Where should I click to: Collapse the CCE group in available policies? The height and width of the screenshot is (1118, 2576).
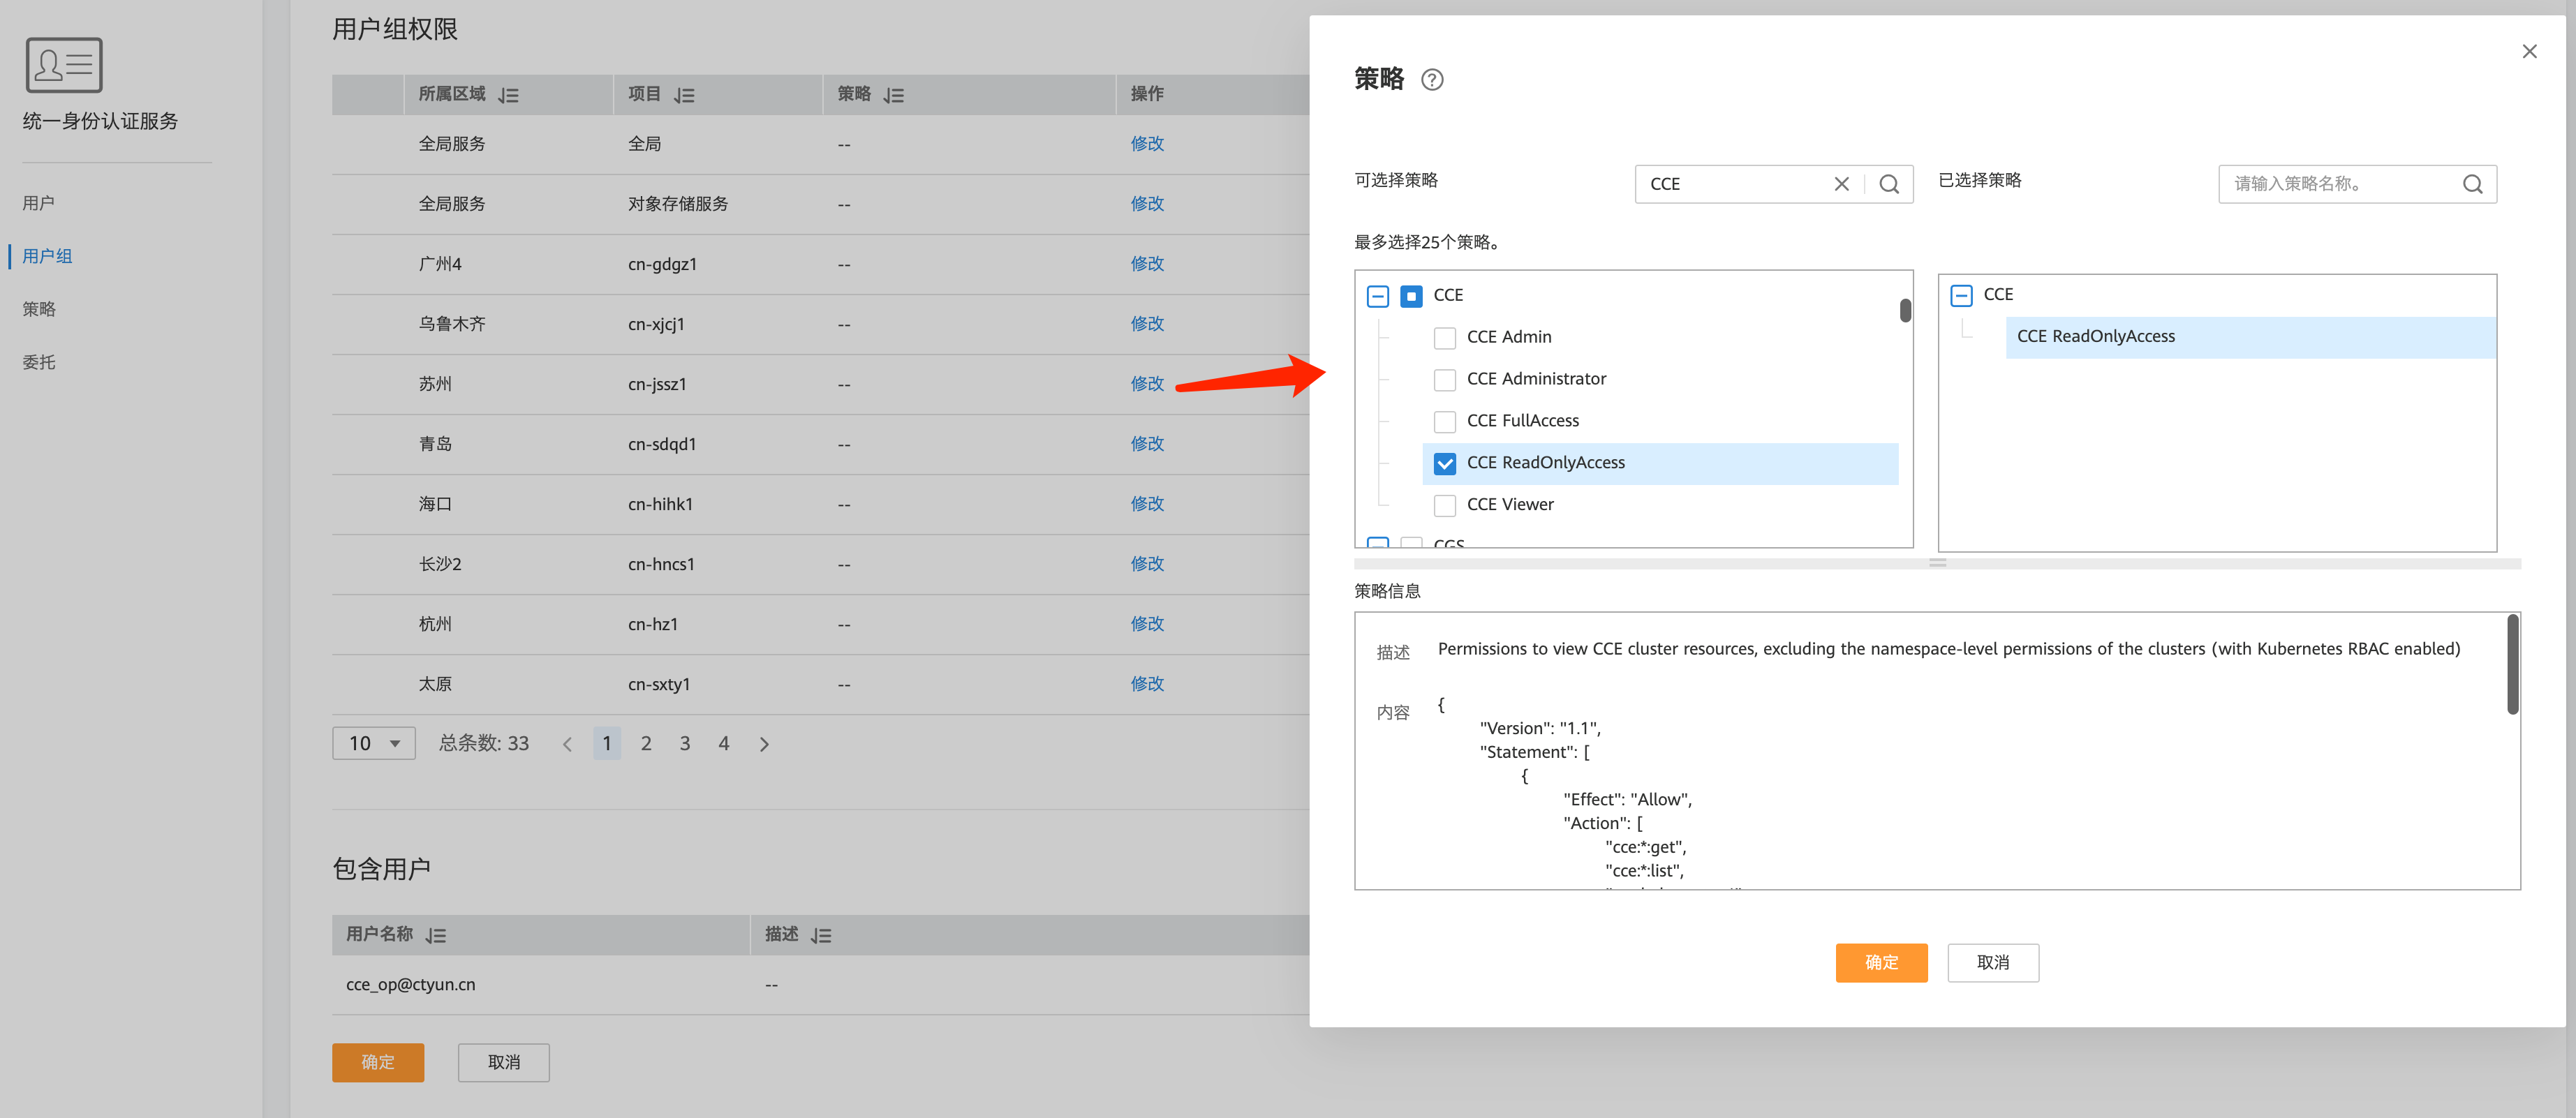pyautogui.click(x=1377, y=296)
